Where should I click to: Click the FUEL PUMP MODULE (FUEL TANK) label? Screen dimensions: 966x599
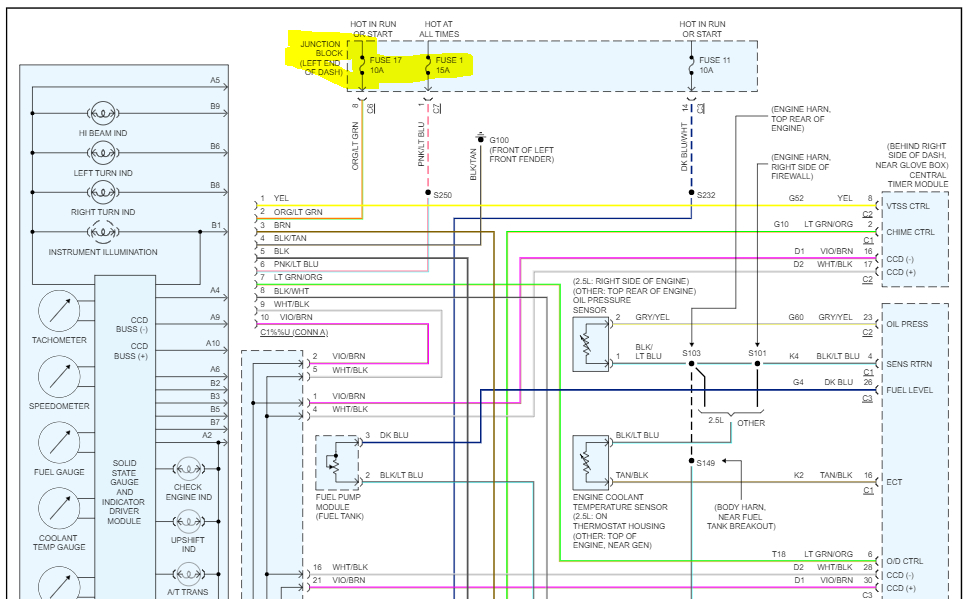pos(339,507)
